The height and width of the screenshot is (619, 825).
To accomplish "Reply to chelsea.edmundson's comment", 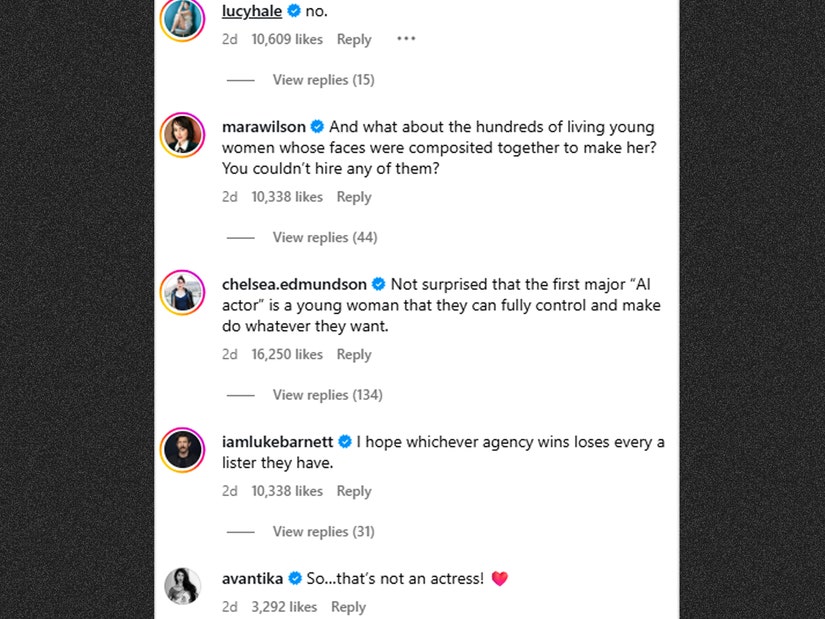I will pos(354,354).
